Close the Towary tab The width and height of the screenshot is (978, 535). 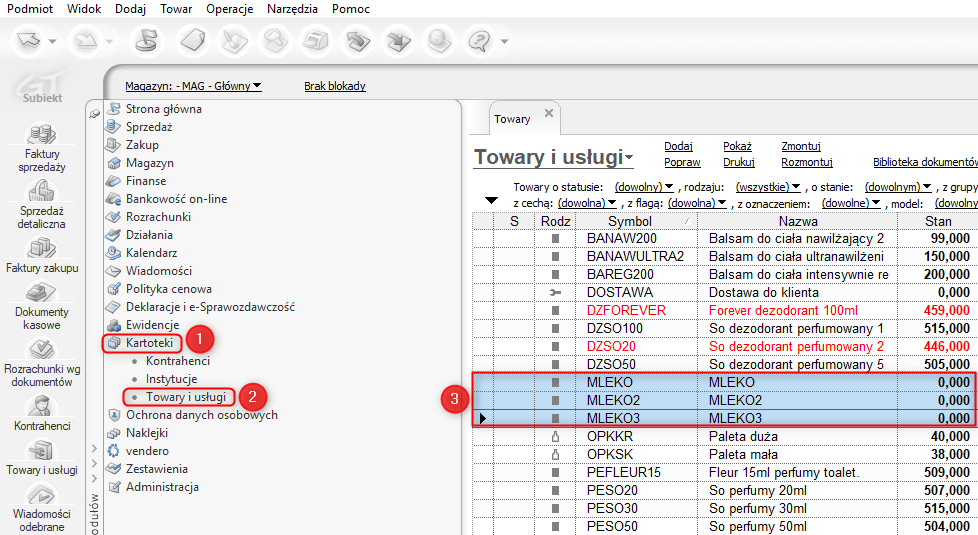(549, 113)
